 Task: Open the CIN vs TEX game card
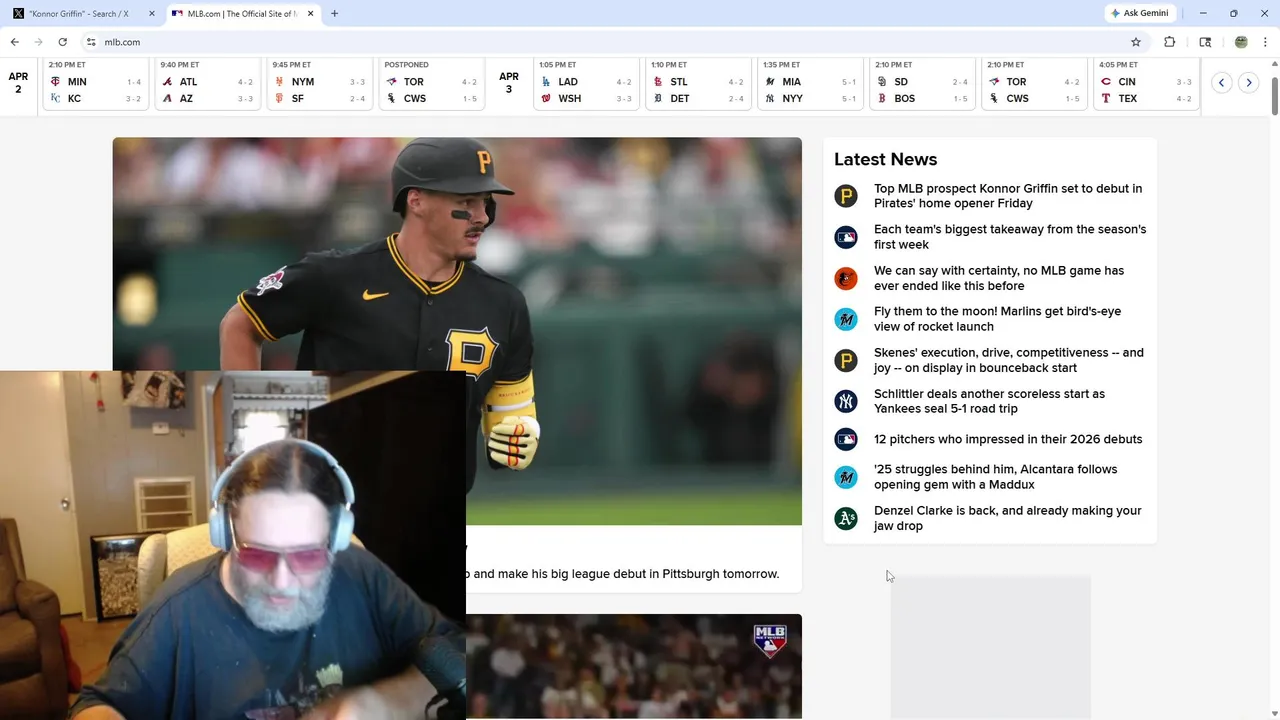1146,83
